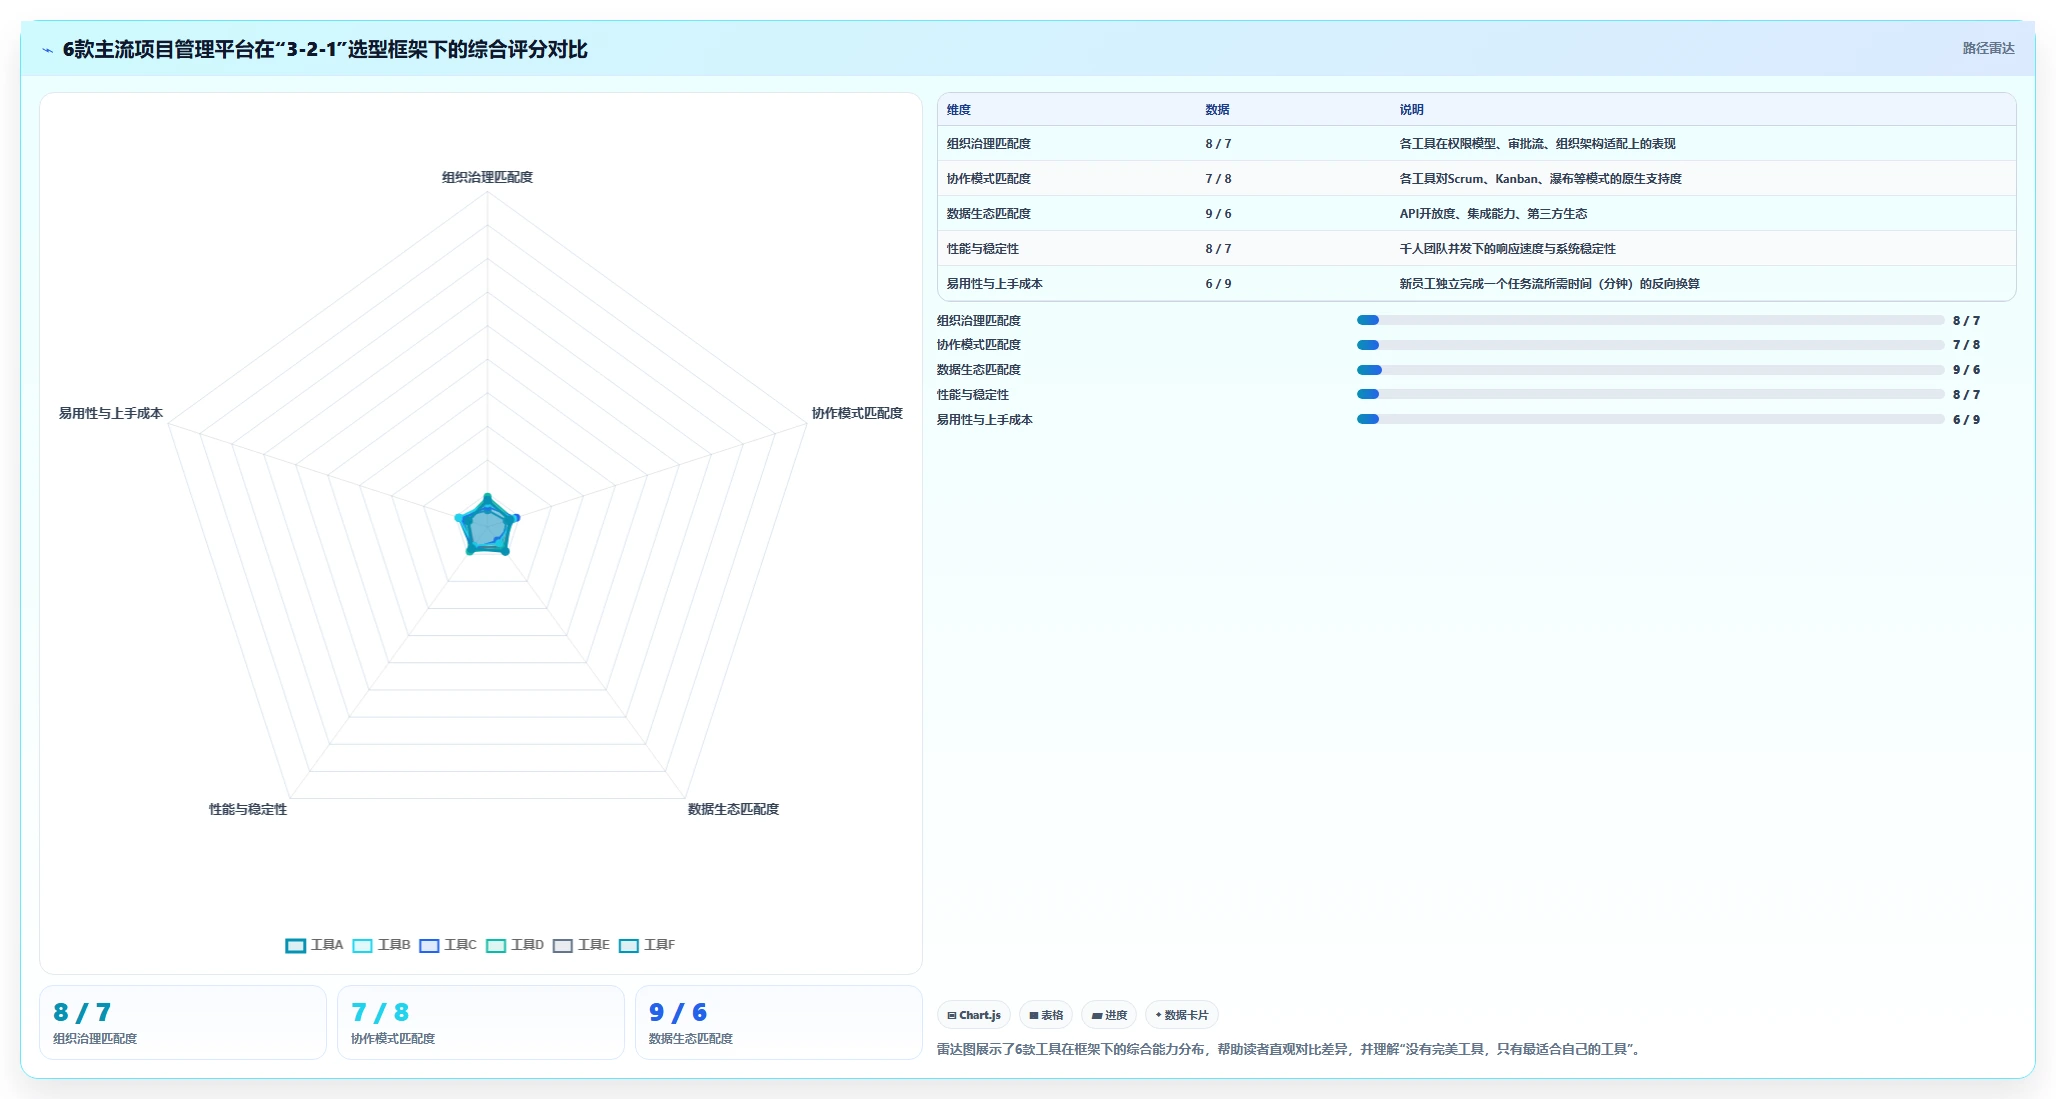
Task: Click description 千人团队并发下的响应速度与系统稳定性
Action: (1507, 249)
